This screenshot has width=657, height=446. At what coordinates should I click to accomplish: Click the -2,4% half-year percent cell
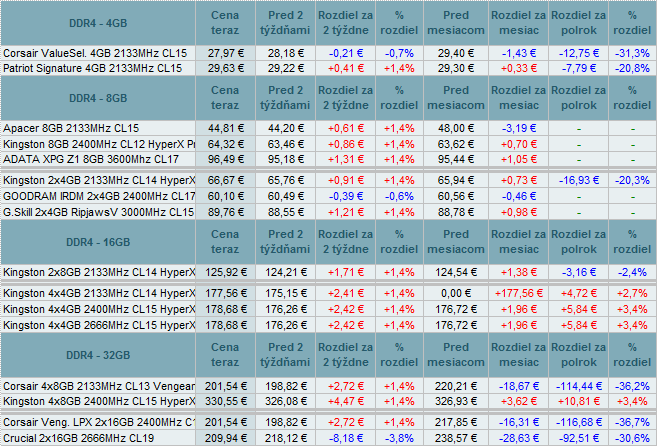(x=632, y=272)
